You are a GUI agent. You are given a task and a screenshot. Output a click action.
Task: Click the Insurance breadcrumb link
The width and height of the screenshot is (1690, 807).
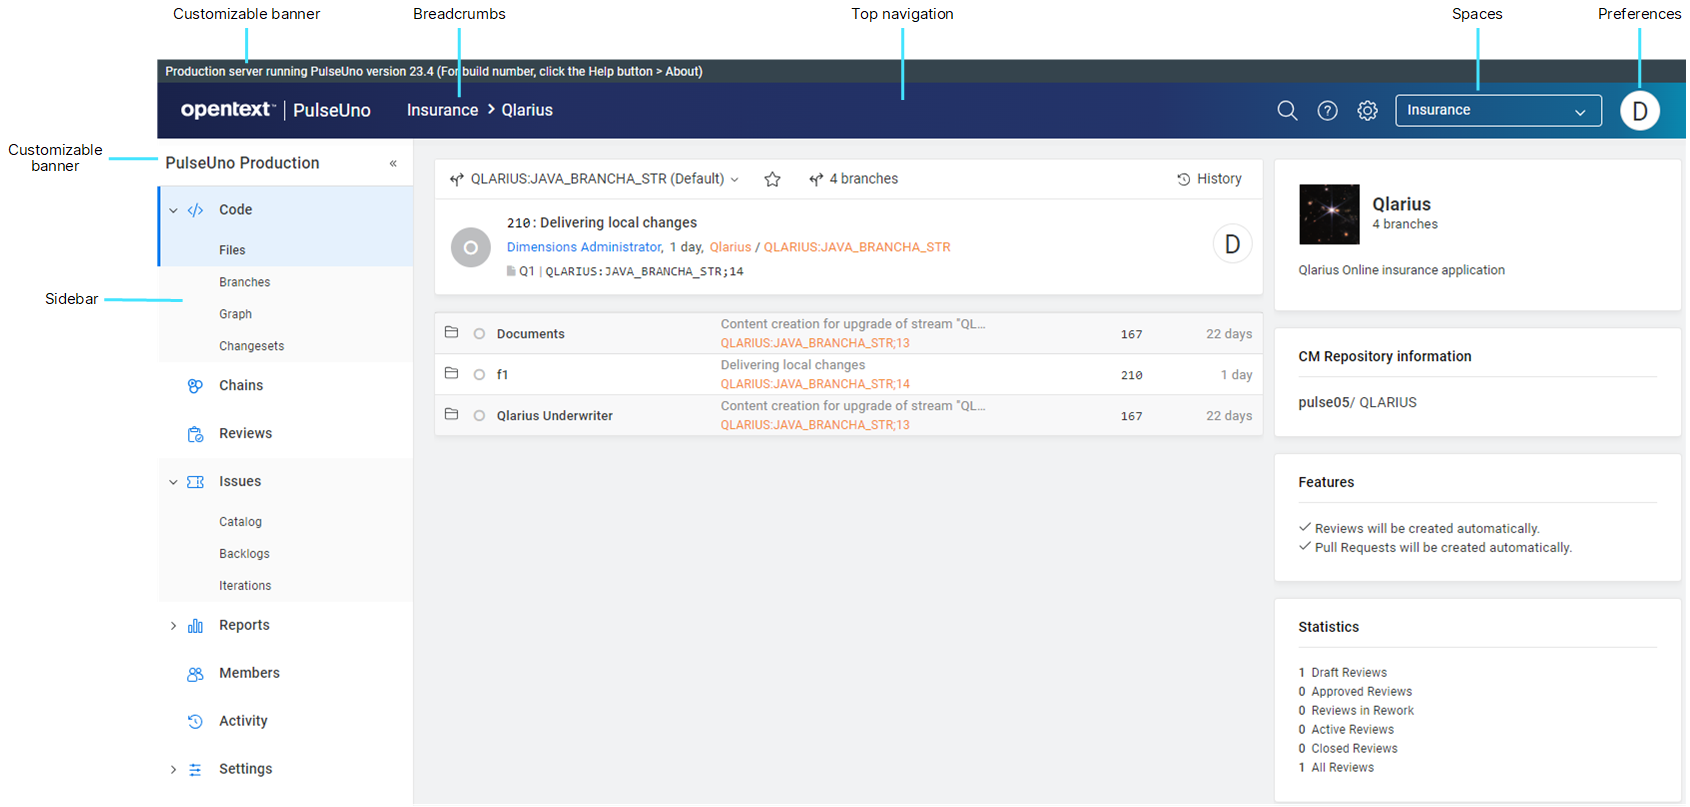click(442, 110)
